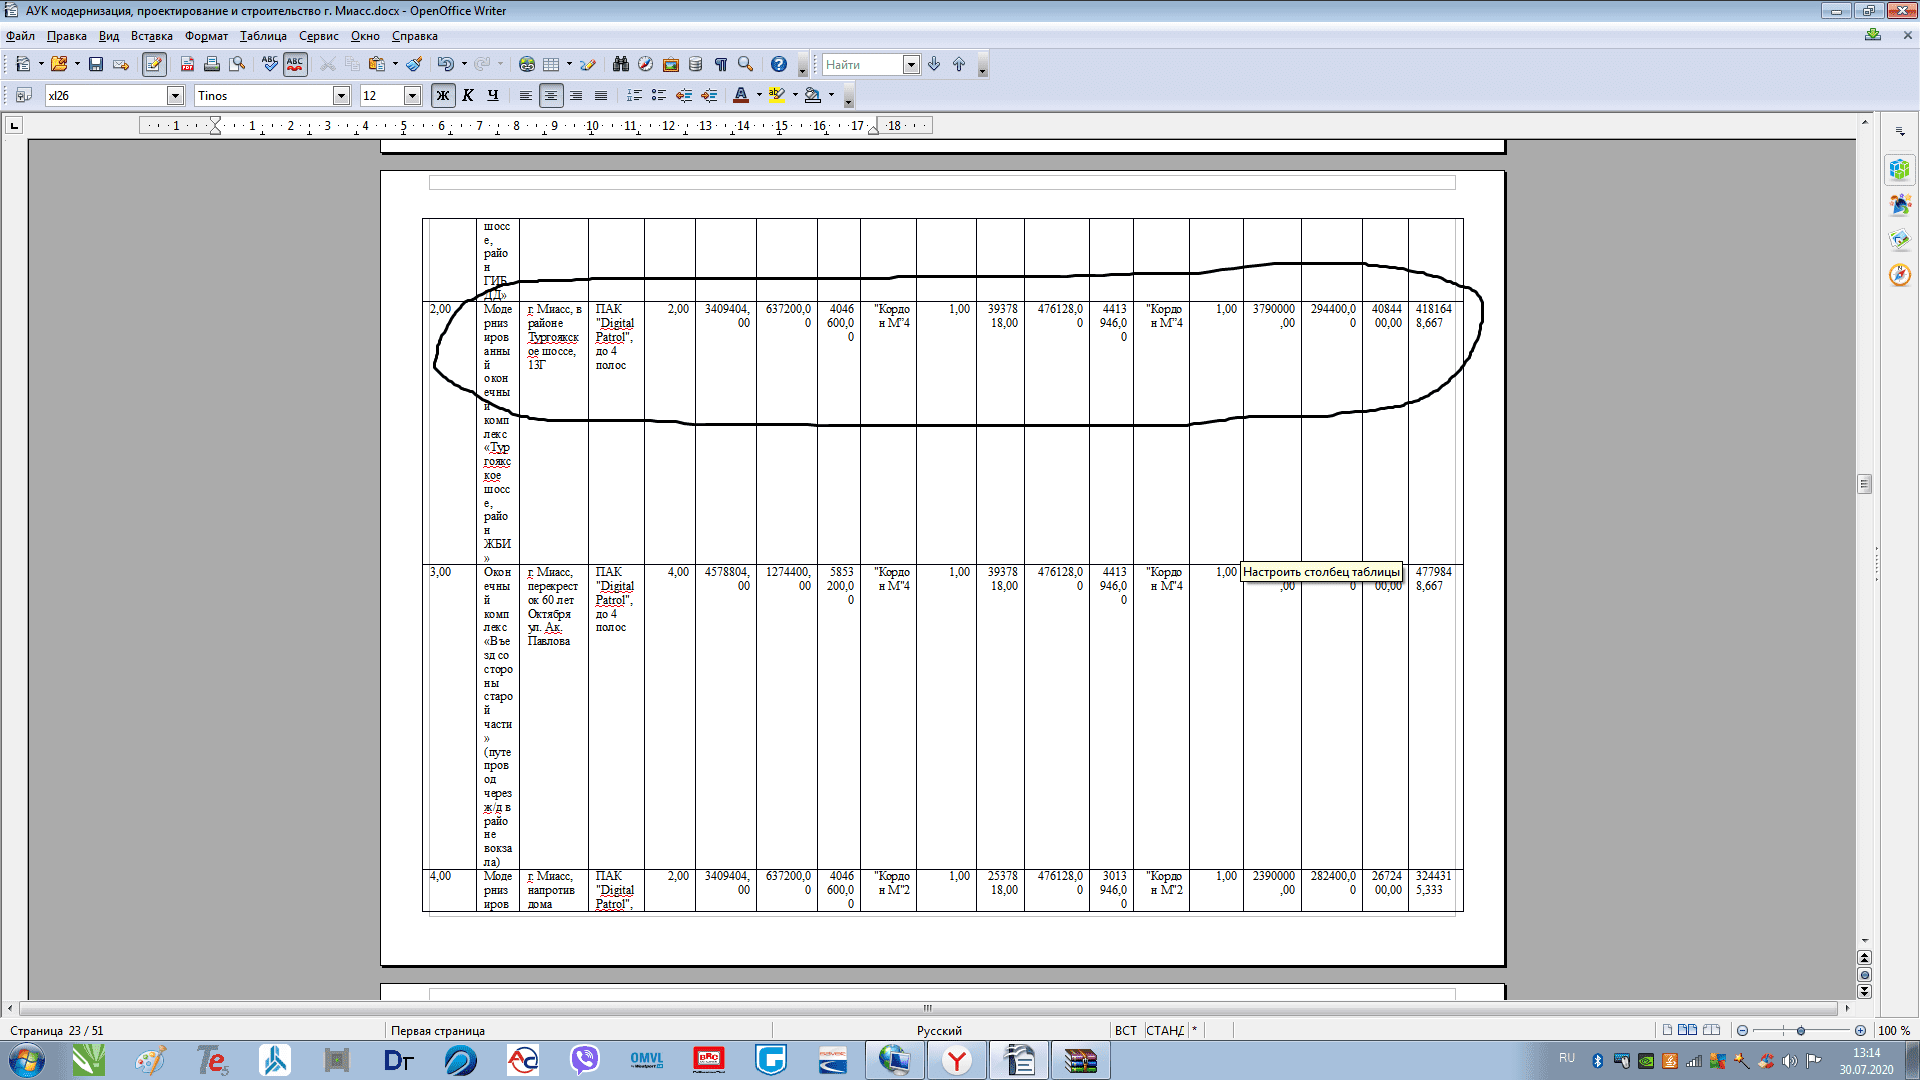Toggle Edit File mode
1920x1080 pixels.
pyautogui.click(x=154, y=64)
